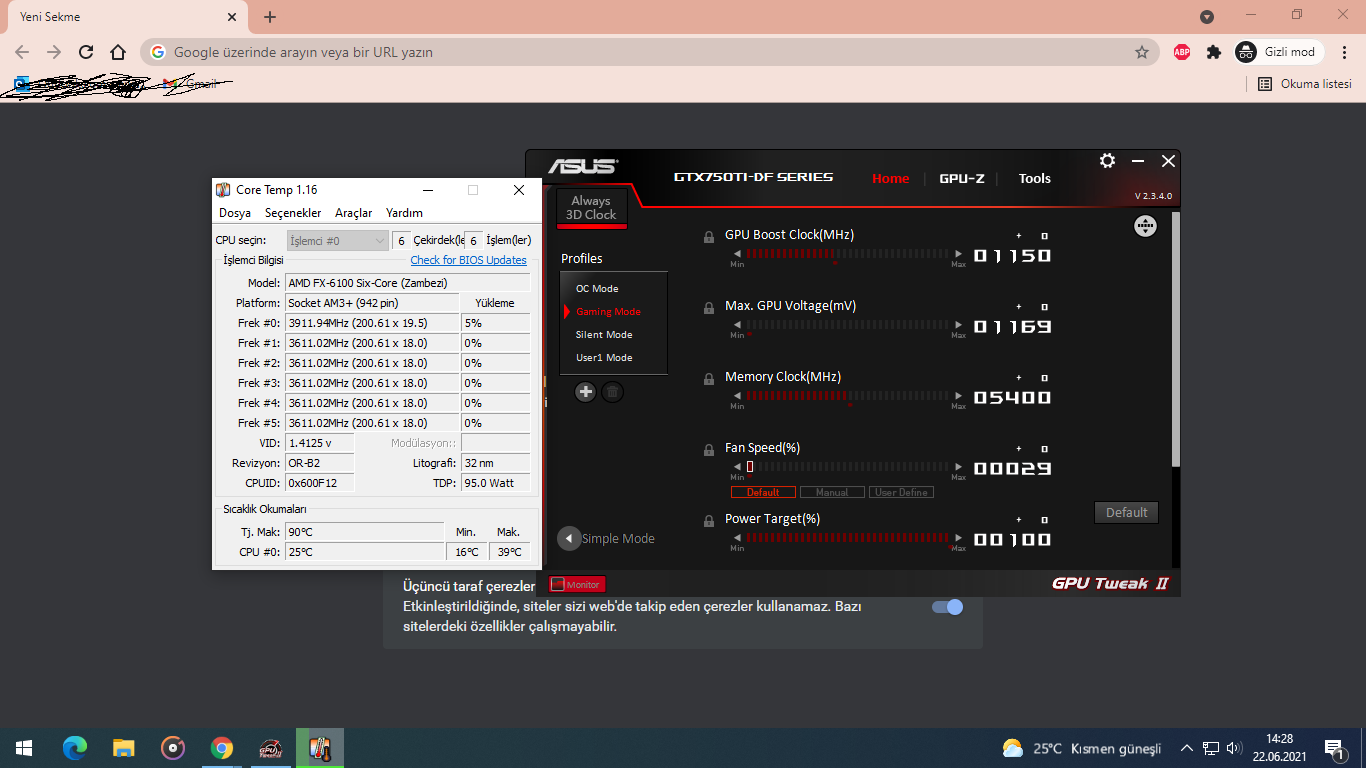Click the Core Temp taskbar icon

point(319,748)
